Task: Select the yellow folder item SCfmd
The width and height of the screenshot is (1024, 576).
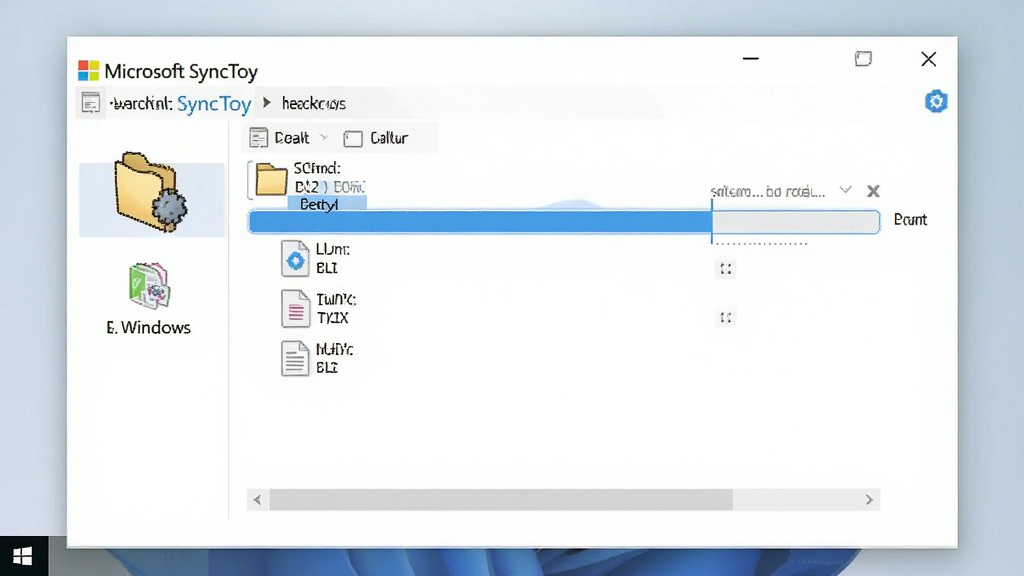Action: (x=271, y=179)
